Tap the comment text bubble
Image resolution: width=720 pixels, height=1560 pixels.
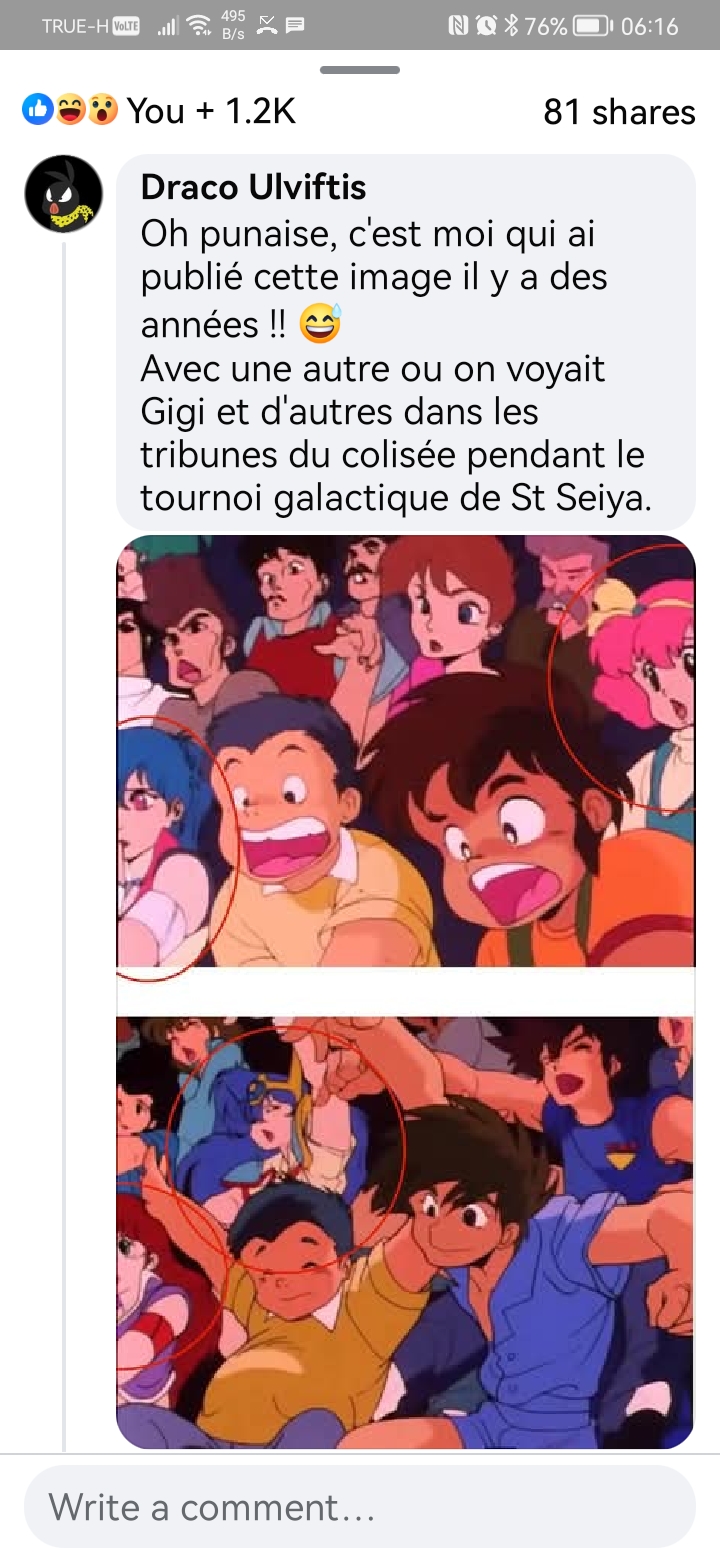tap(406, 342)
